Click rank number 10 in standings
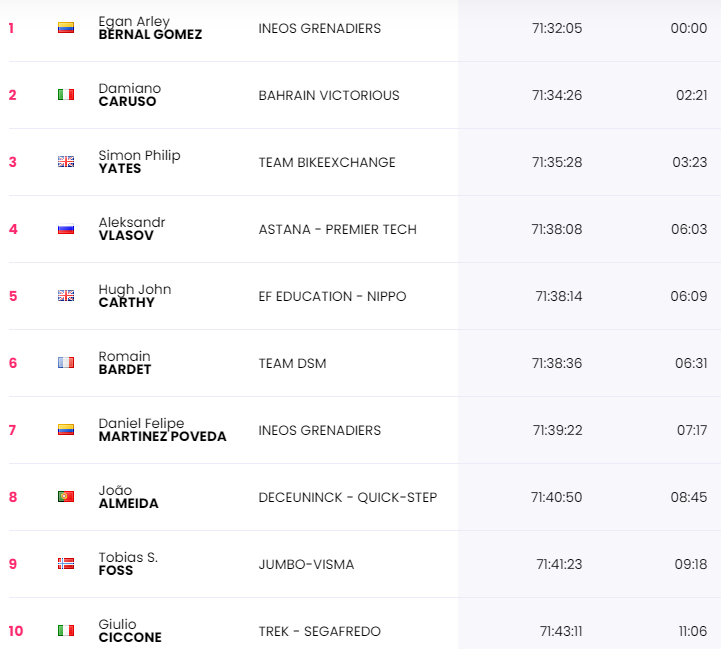This screenshot has width=721, height=649. pyautogui.click(x=14, y=631)
